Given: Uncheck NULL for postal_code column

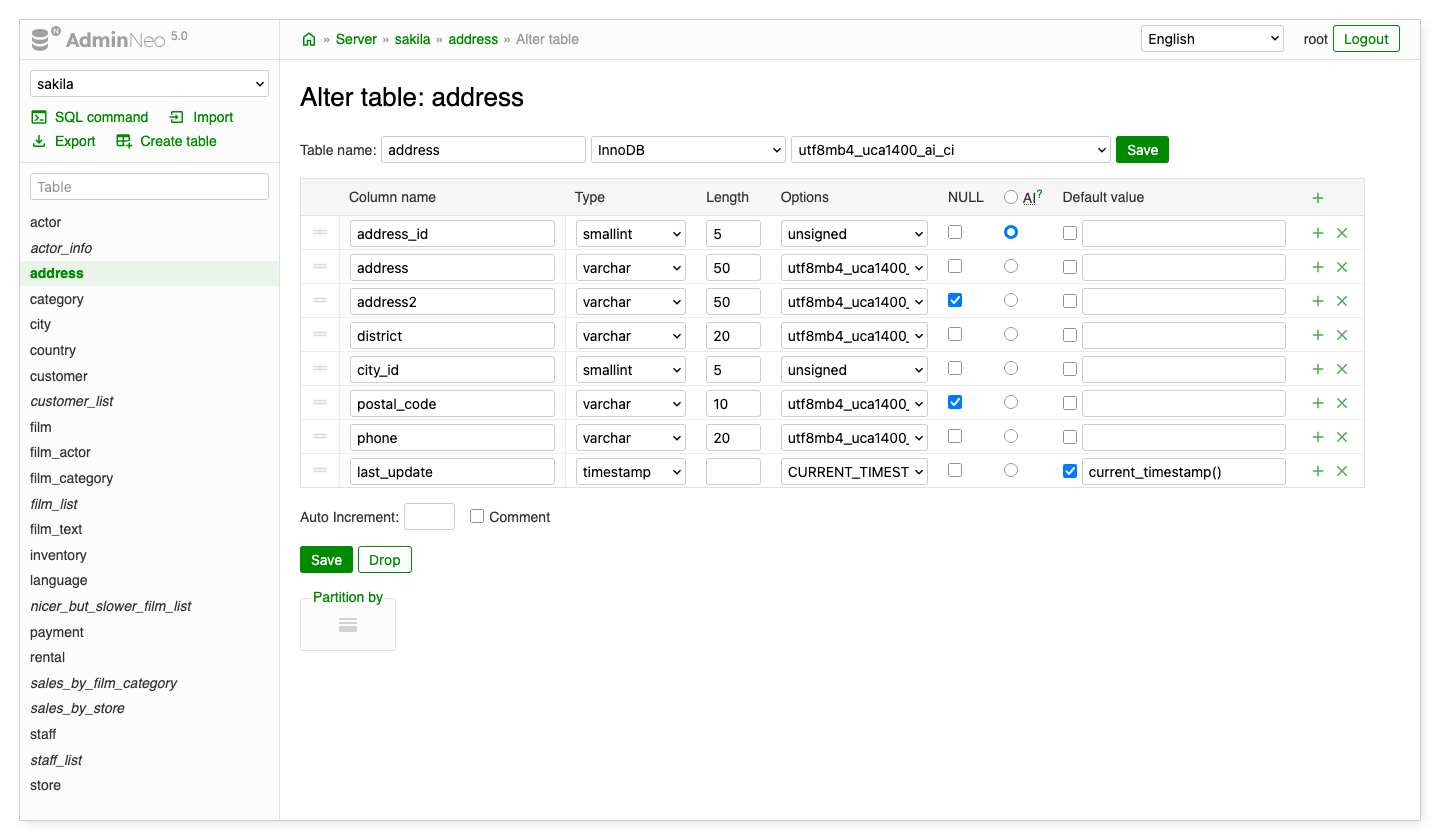Looking at the screenshot, I should coord(955,402).
